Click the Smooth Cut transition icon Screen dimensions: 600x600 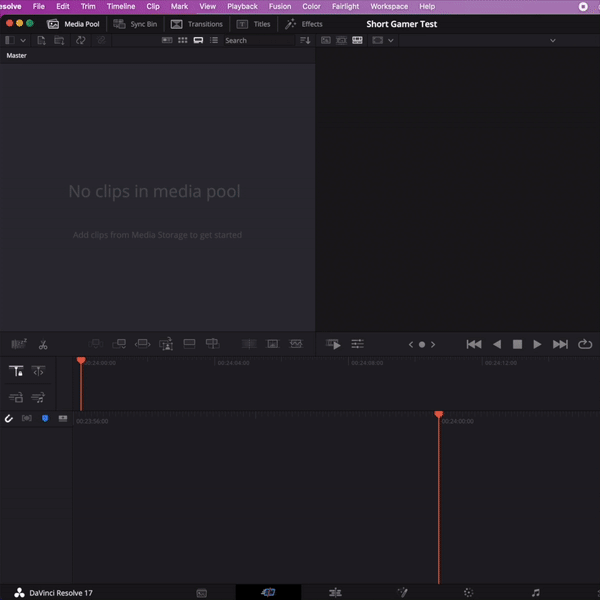pyautogui.click(x=296, y=344)
